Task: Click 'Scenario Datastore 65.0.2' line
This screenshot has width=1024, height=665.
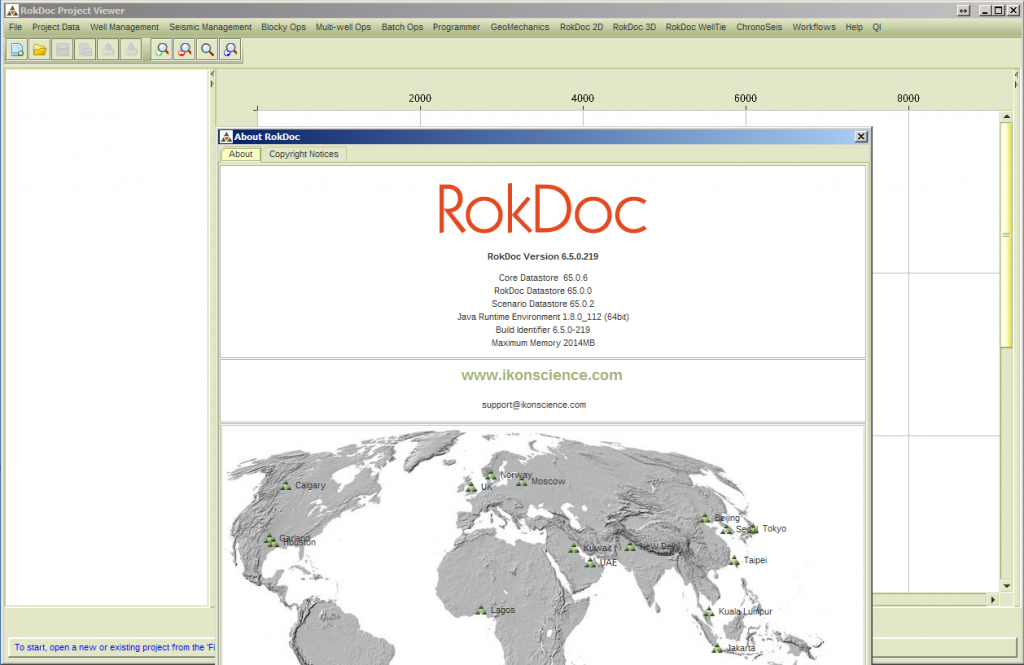Action: pyautogui.click(x=543, y=304)
